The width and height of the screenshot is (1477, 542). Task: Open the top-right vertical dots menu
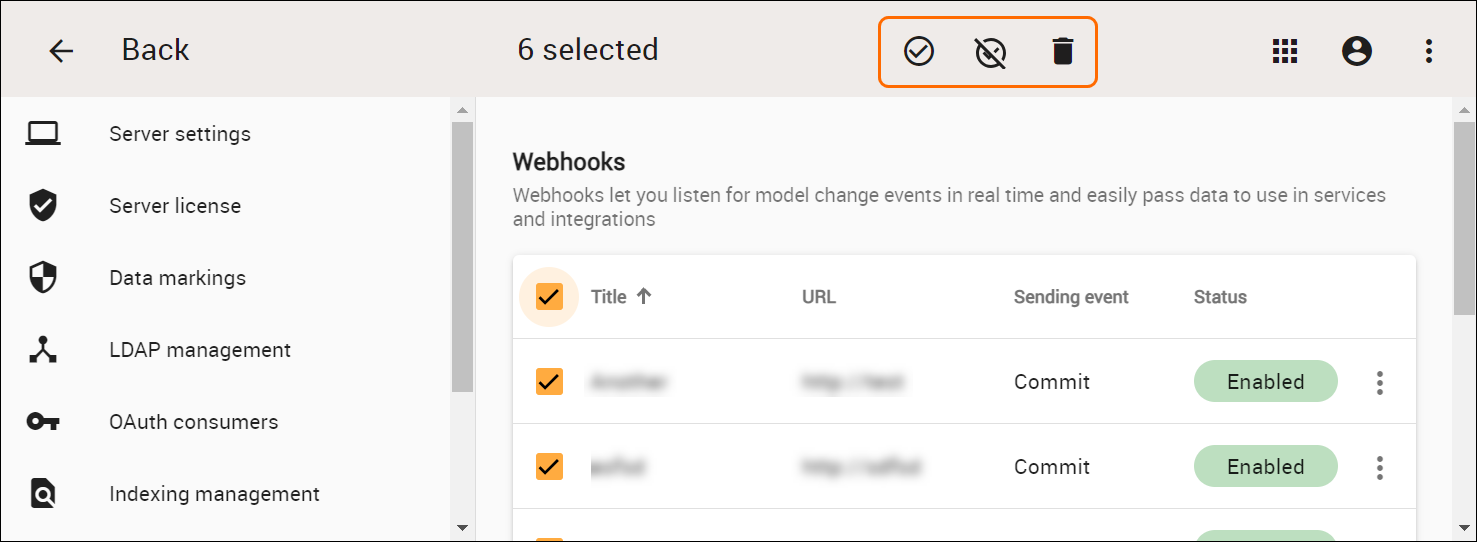click(x=1429, y=51)
